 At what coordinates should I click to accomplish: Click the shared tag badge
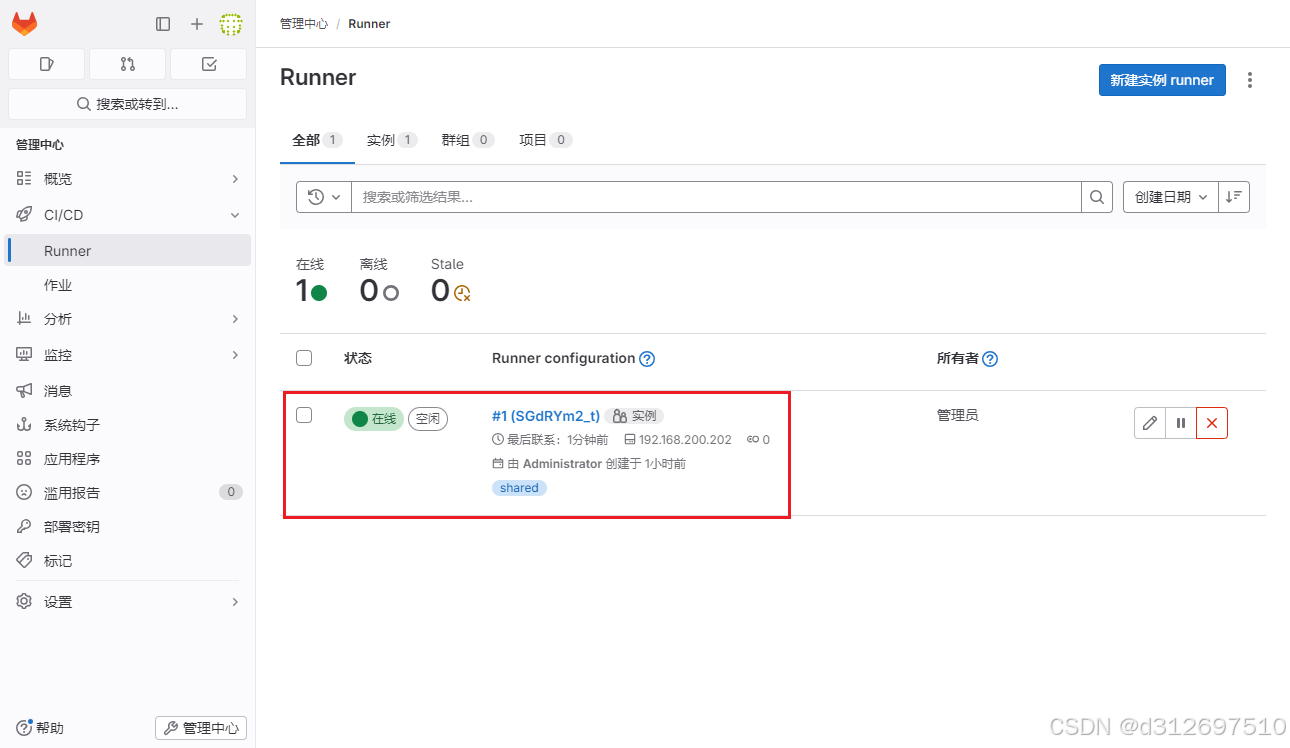519,488
